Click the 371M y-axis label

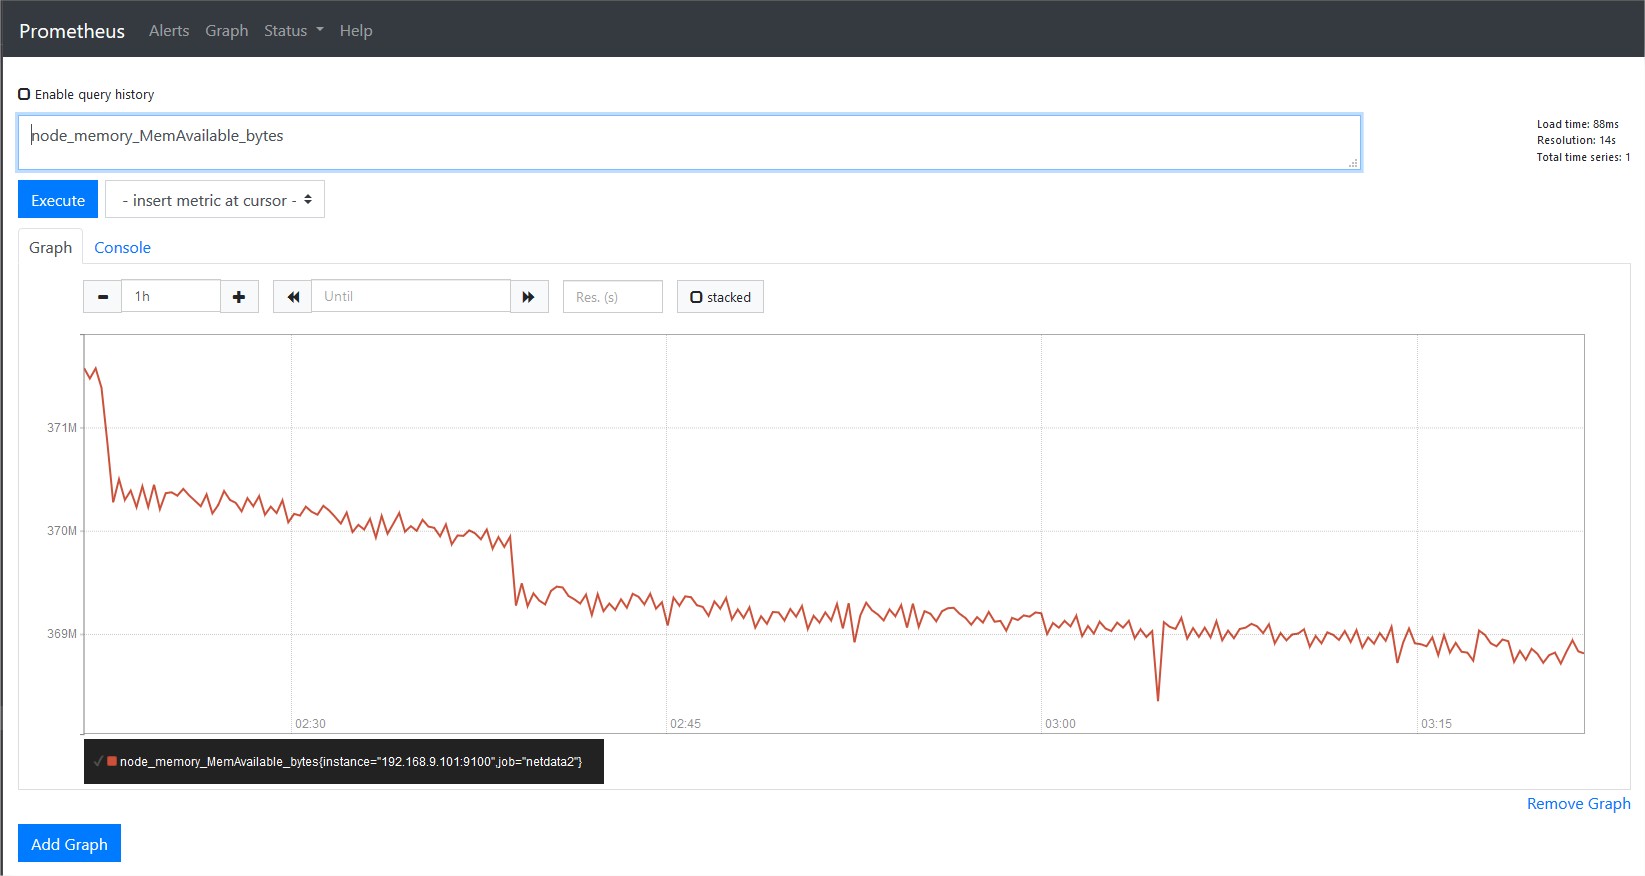click(62, 428)
